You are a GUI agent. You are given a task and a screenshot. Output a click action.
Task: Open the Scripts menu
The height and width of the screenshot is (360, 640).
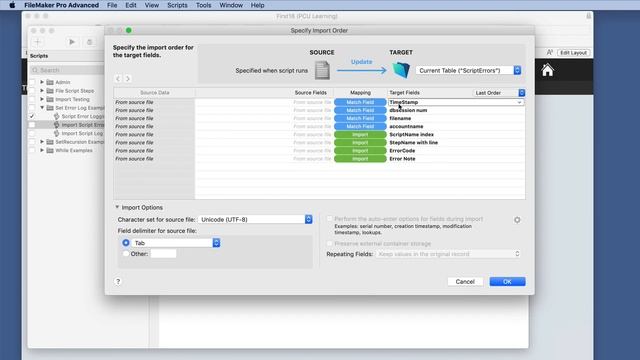(x=177, y=5)
